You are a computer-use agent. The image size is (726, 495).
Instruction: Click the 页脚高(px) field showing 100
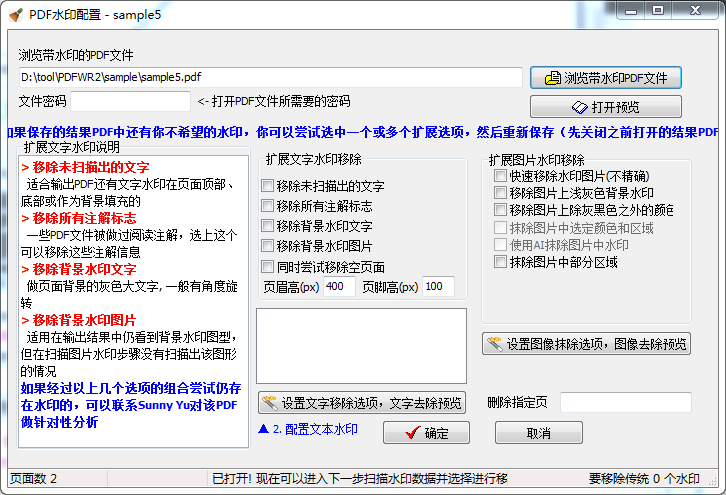tap(438, 287)
